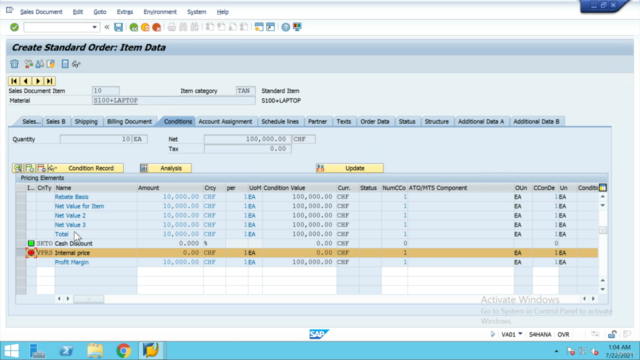Screen dimensions: 640x360
Task: Click the Create New Session icon
Action: coord(259,27)
